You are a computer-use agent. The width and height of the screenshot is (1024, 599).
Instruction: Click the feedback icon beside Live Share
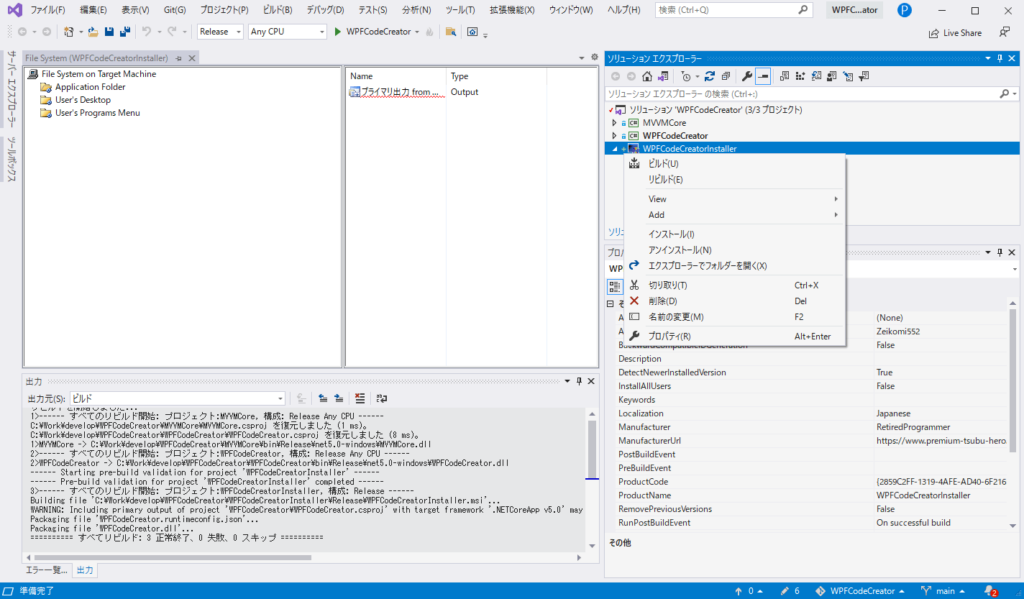point(1004,31)
